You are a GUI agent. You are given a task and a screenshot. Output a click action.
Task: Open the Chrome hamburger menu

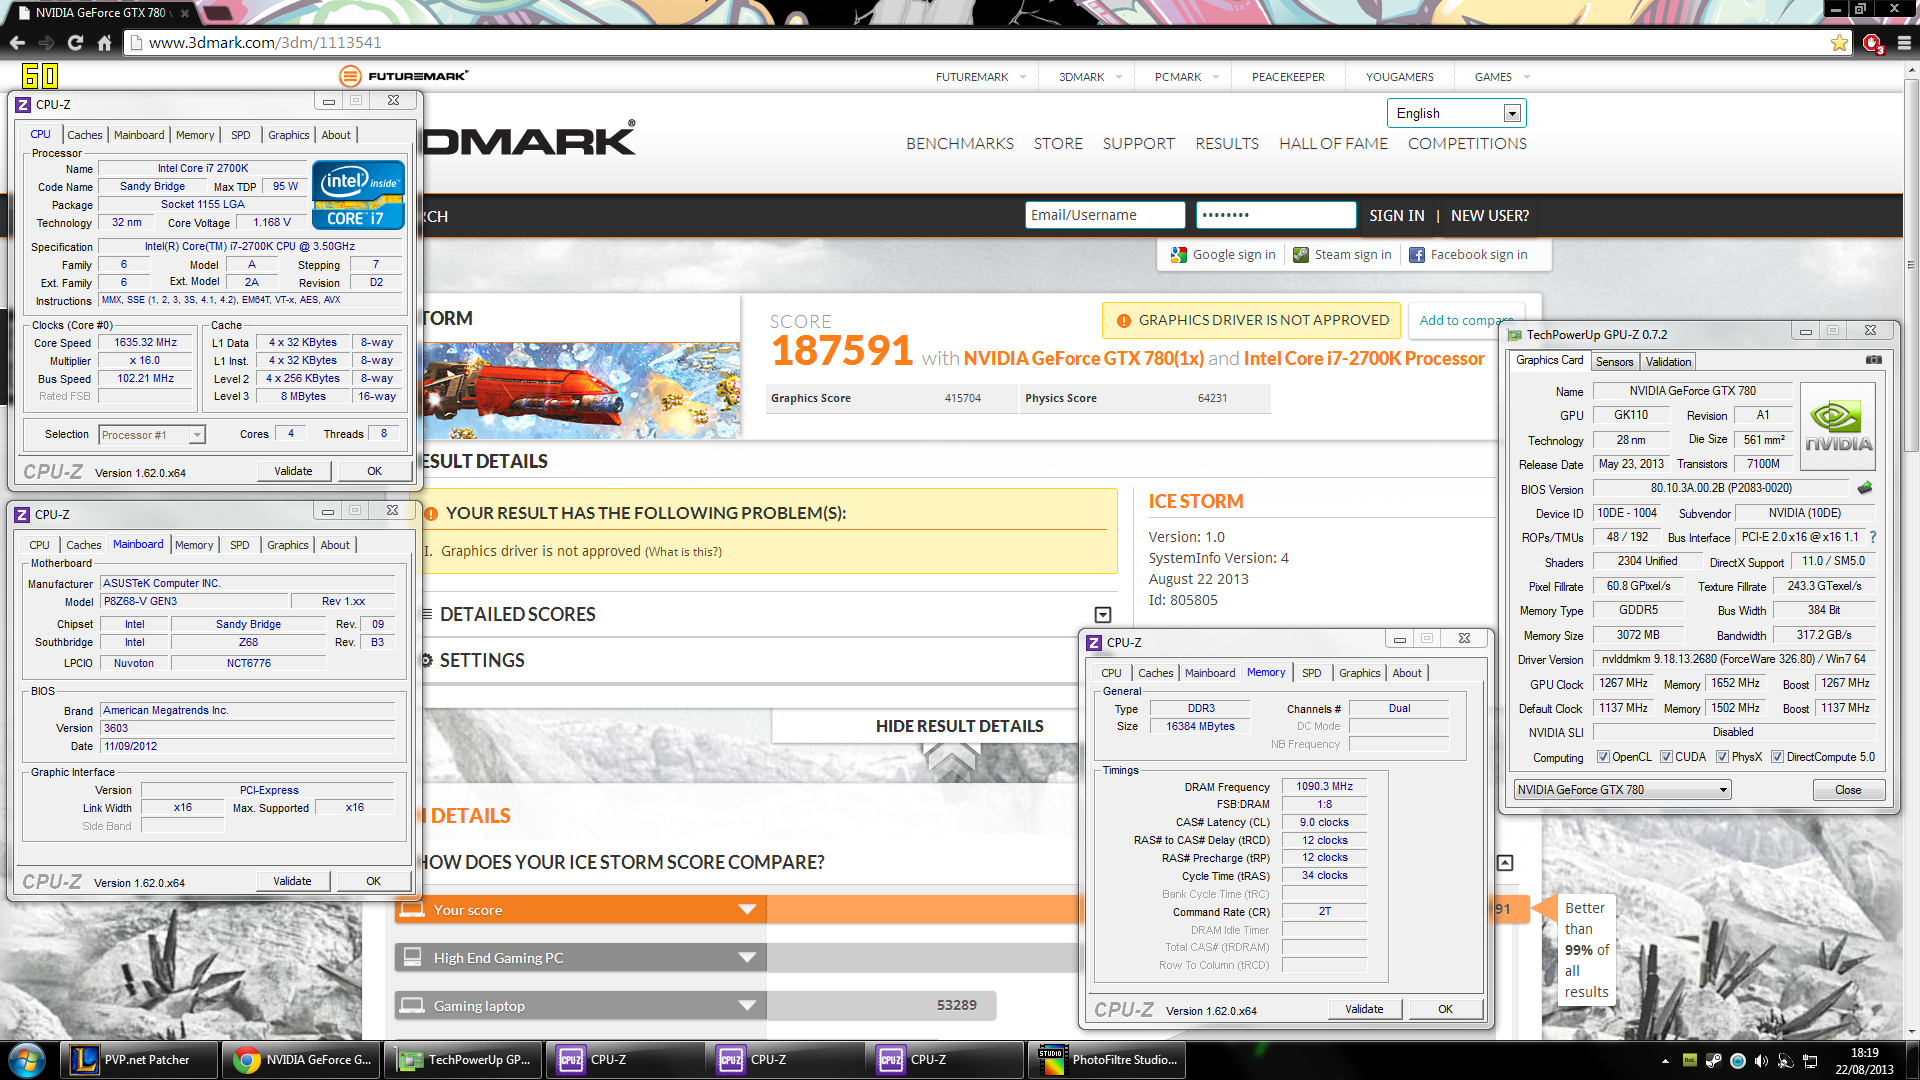[1904, 43]
